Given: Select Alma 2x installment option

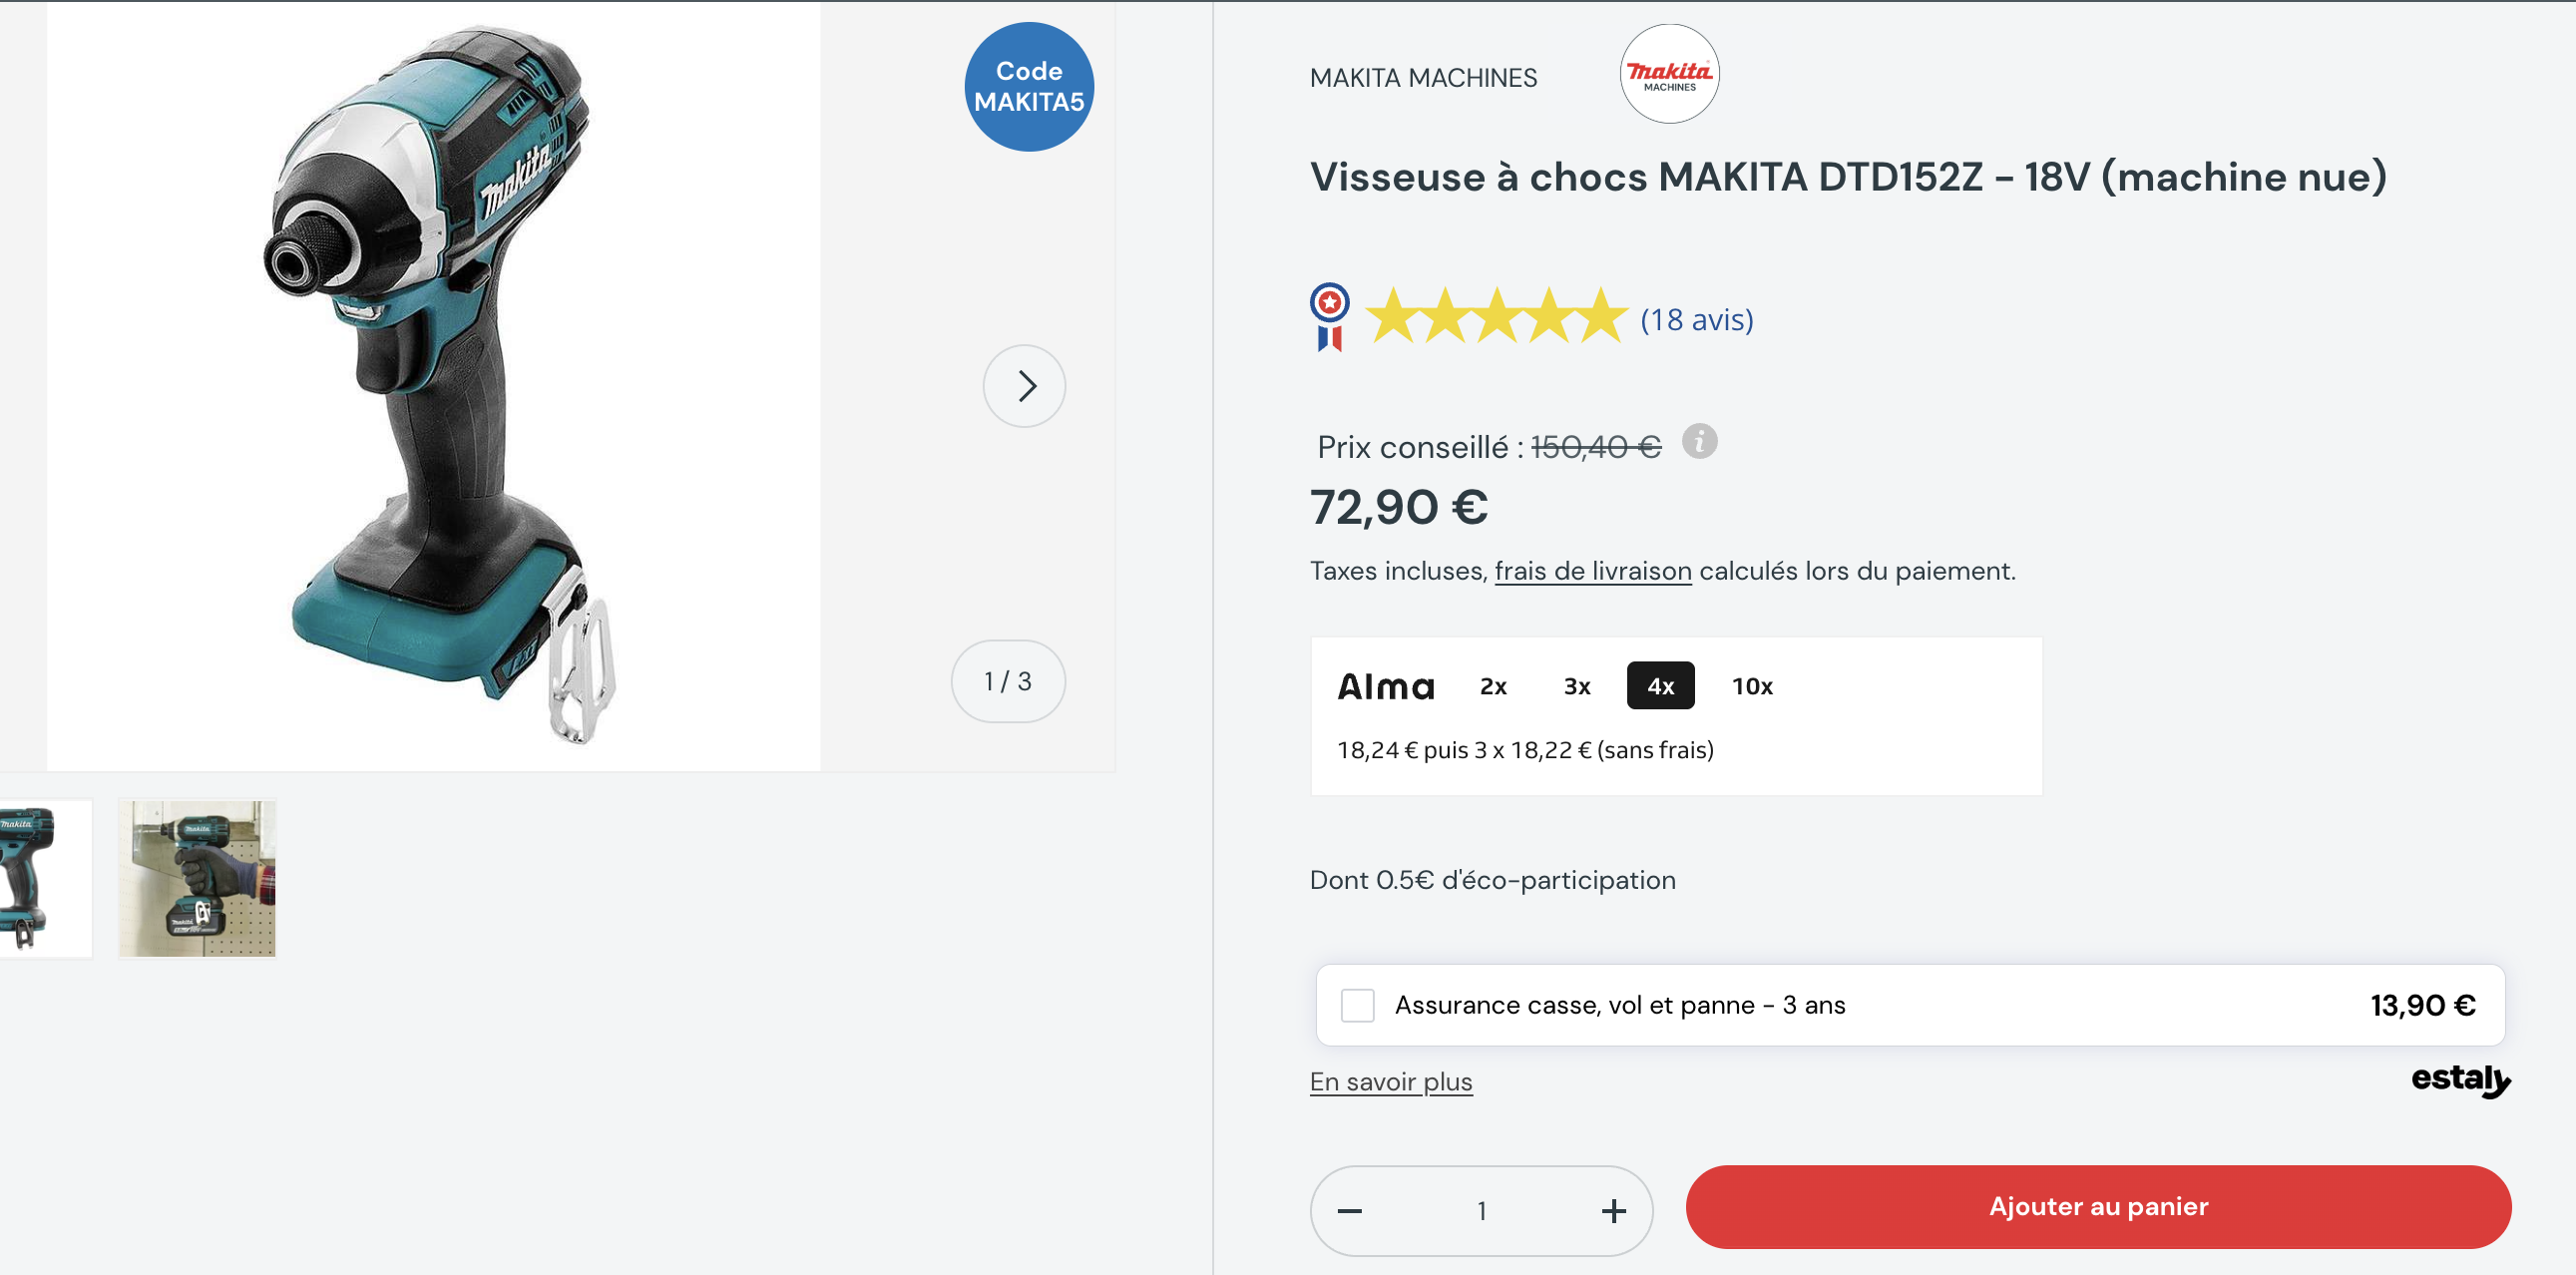Looking at the screenshot, I should click(1493, 686).
